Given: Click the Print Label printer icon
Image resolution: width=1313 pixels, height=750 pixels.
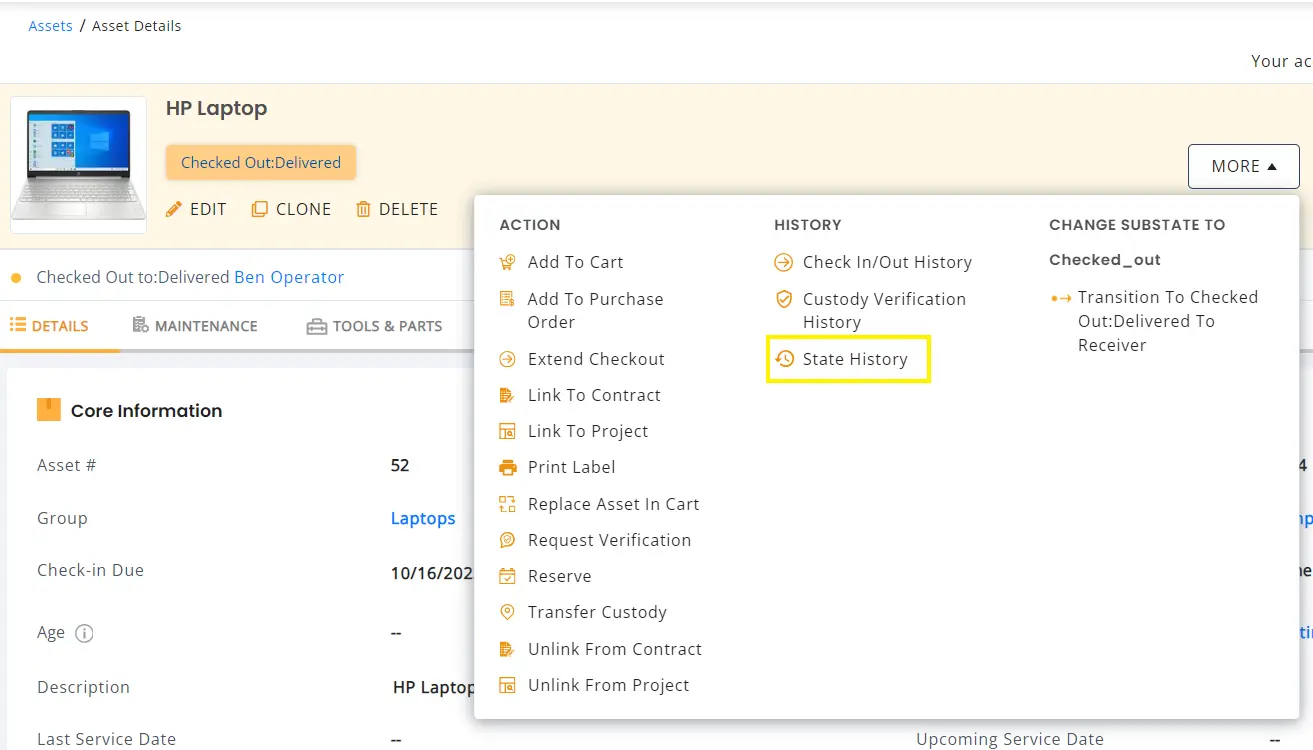Looking at the screenshot, I should [x=508, y=468].
